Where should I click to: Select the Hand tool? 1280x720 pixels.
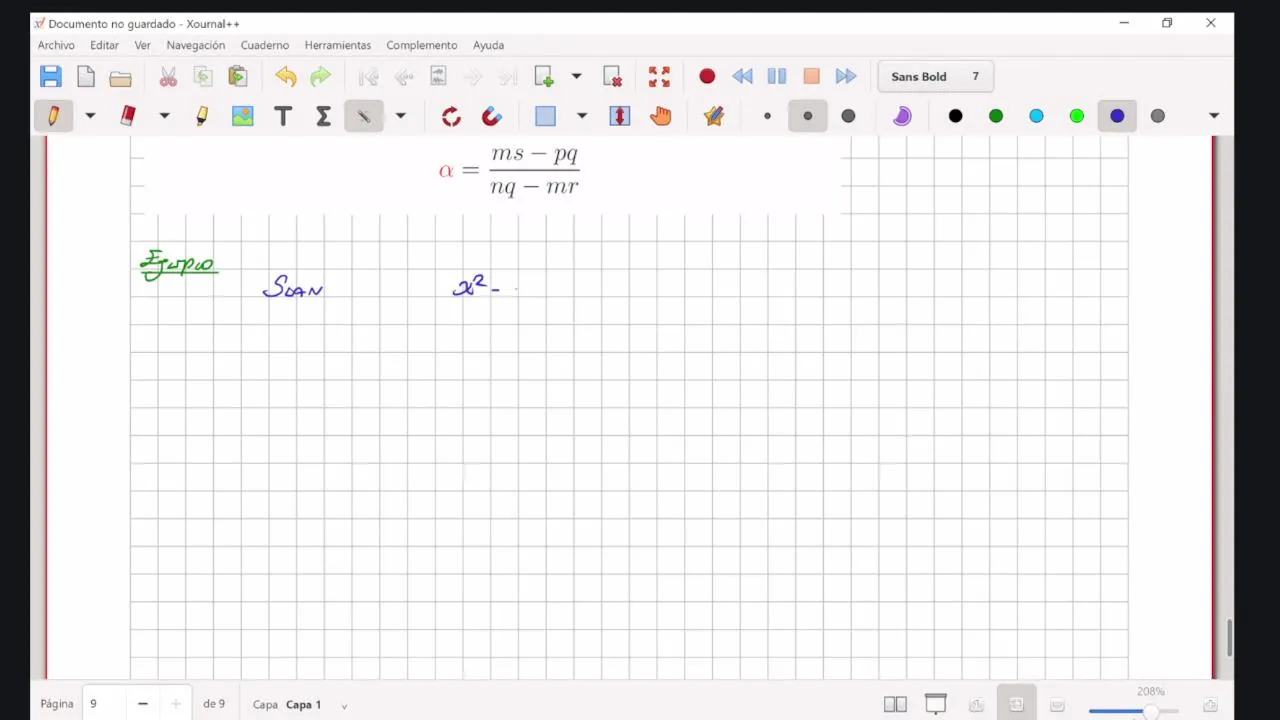pyautogui.click(x=660, y=116)
